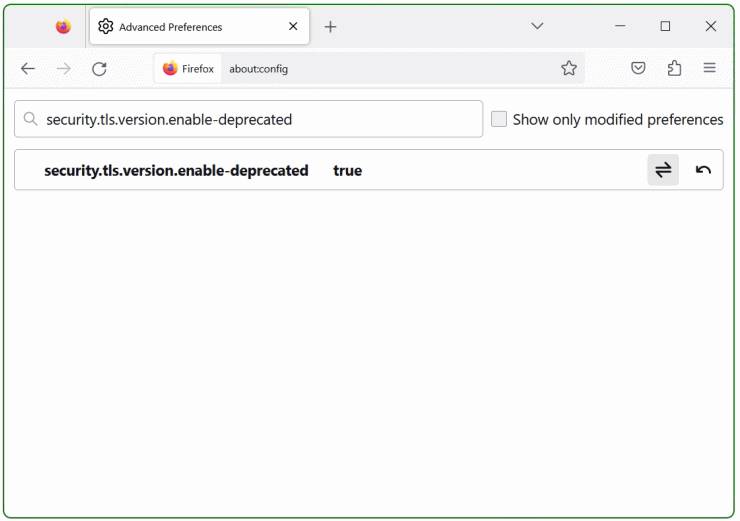Select security.tls.version.enable-deprecated preference name

tap(176, 170)
